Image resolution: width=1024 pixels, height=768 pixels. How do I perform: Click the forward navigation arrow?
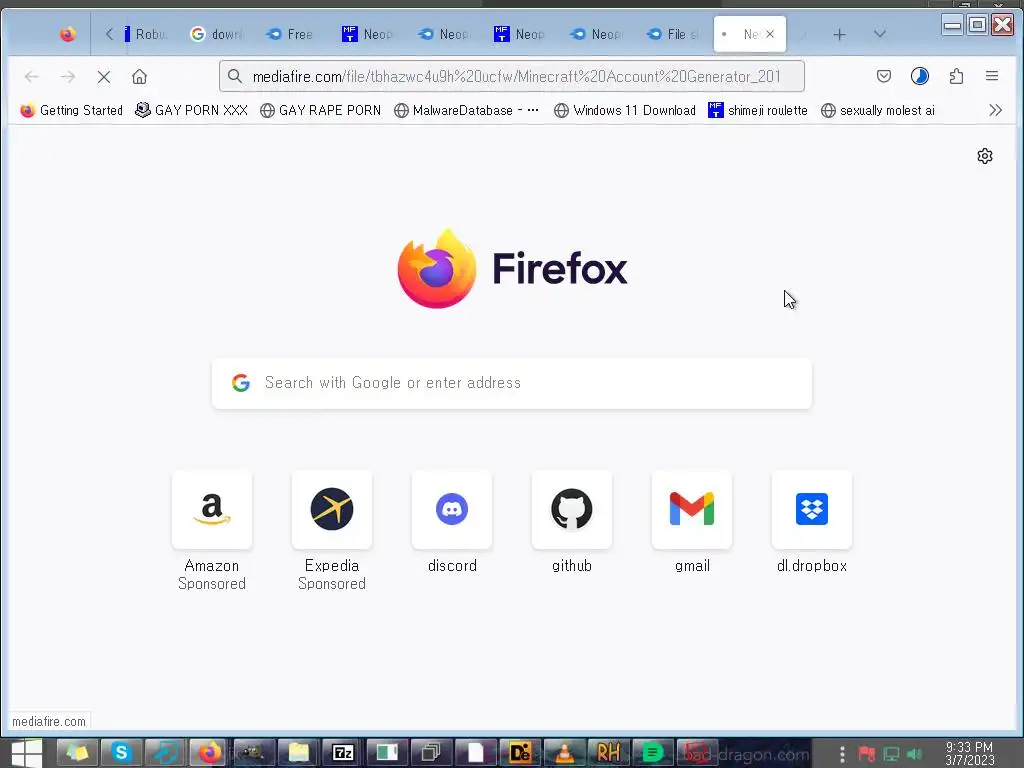point(67,77)
